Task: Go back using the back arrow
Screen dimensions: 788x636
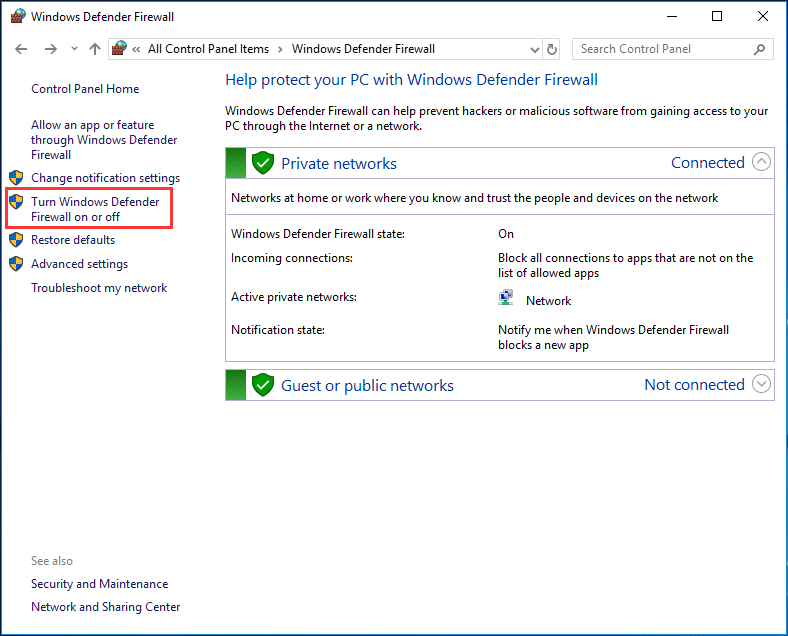Action: [x=21, y=49]
